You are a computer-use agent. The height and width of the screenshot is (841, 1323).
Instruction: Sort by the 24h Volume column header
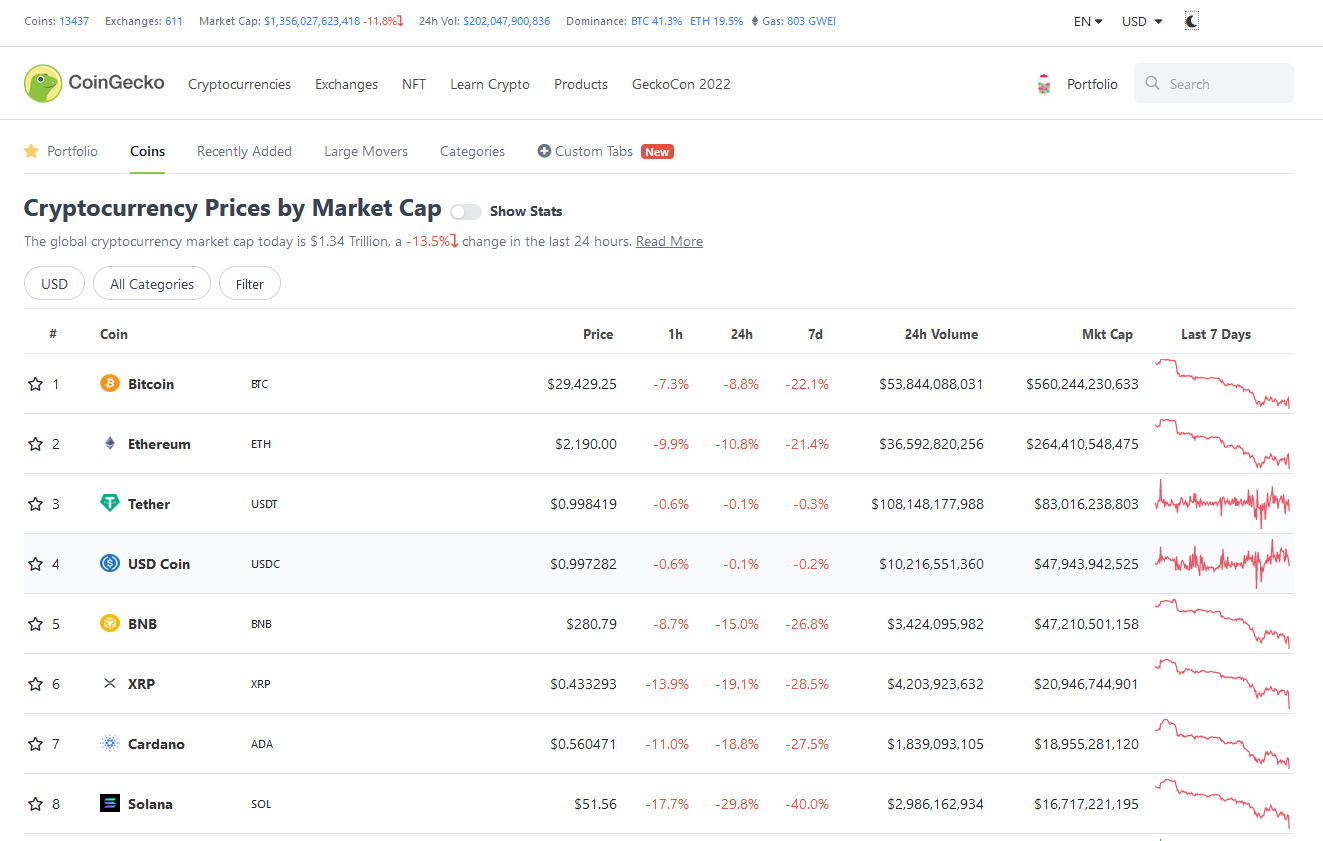point(941,334)
